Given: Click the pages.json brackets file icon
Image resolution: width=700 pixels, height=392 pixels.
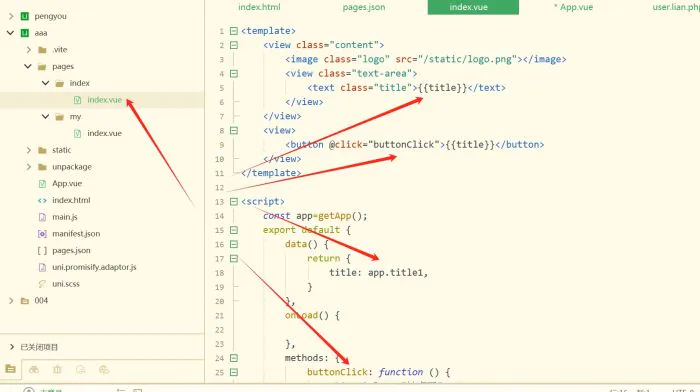Looking at the screenshot, I should point(42,250).
